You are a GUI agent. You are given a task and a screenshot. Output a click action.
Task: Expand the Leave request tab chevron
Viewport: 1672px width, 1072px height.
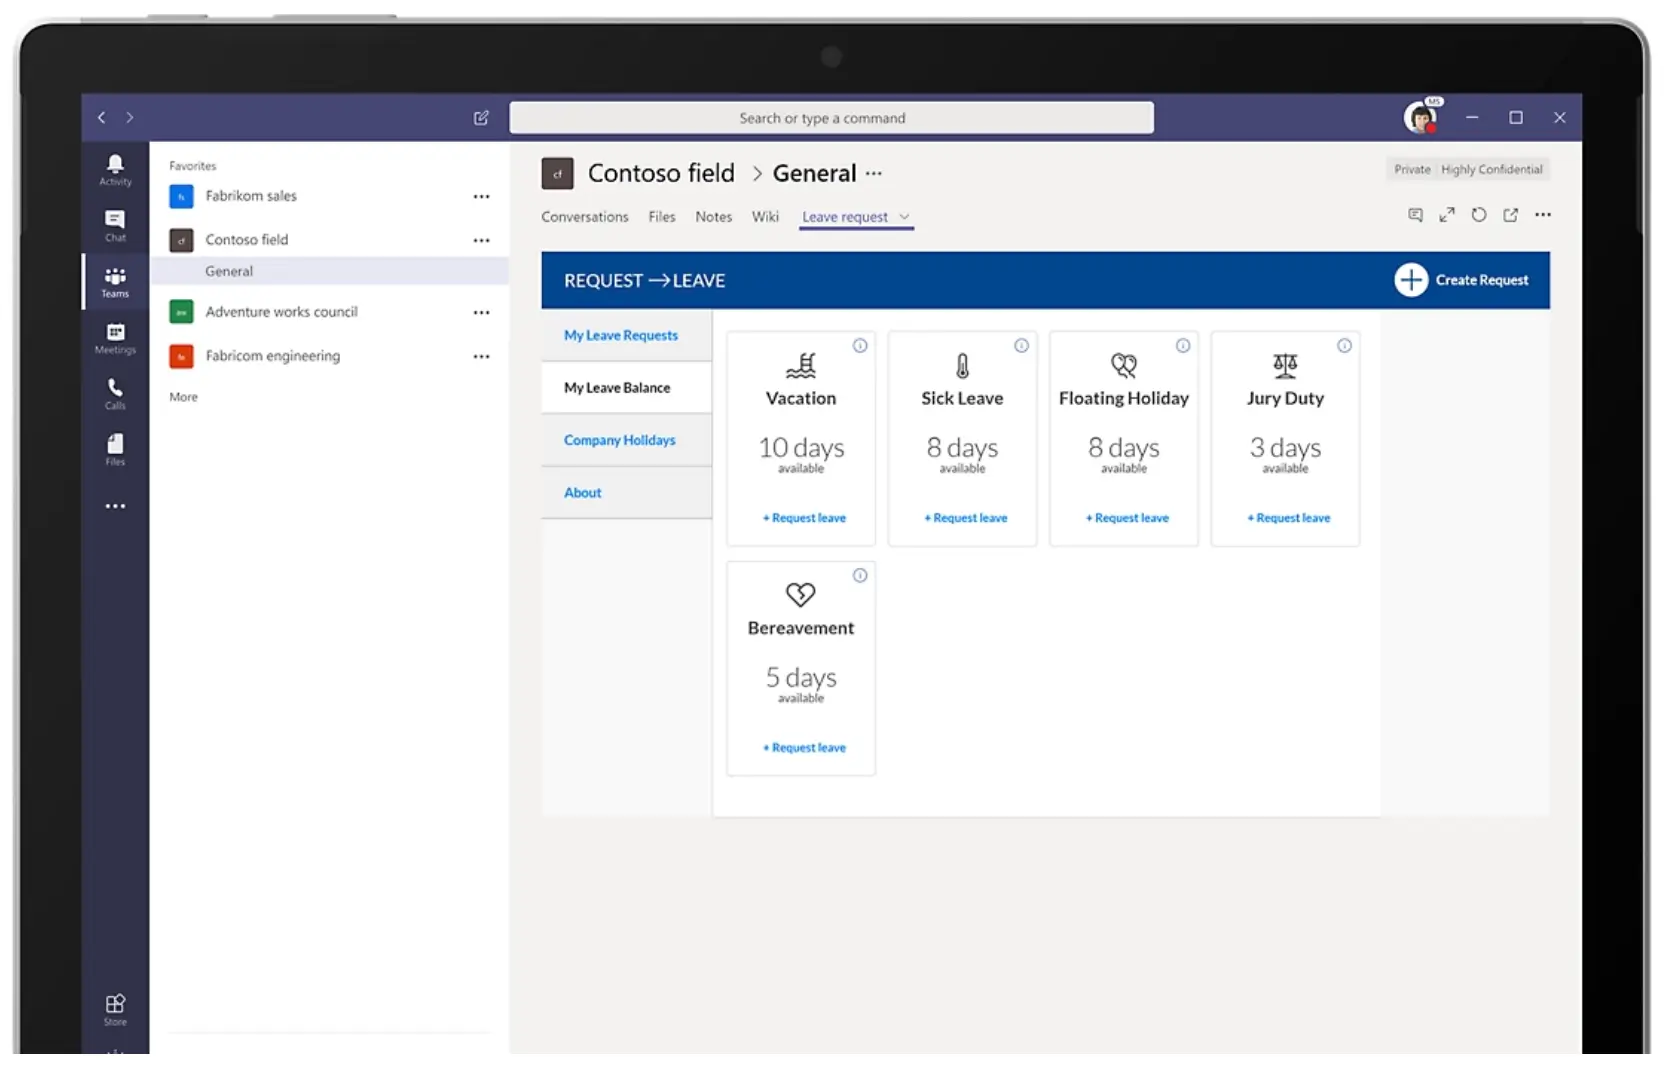(904, 217)
